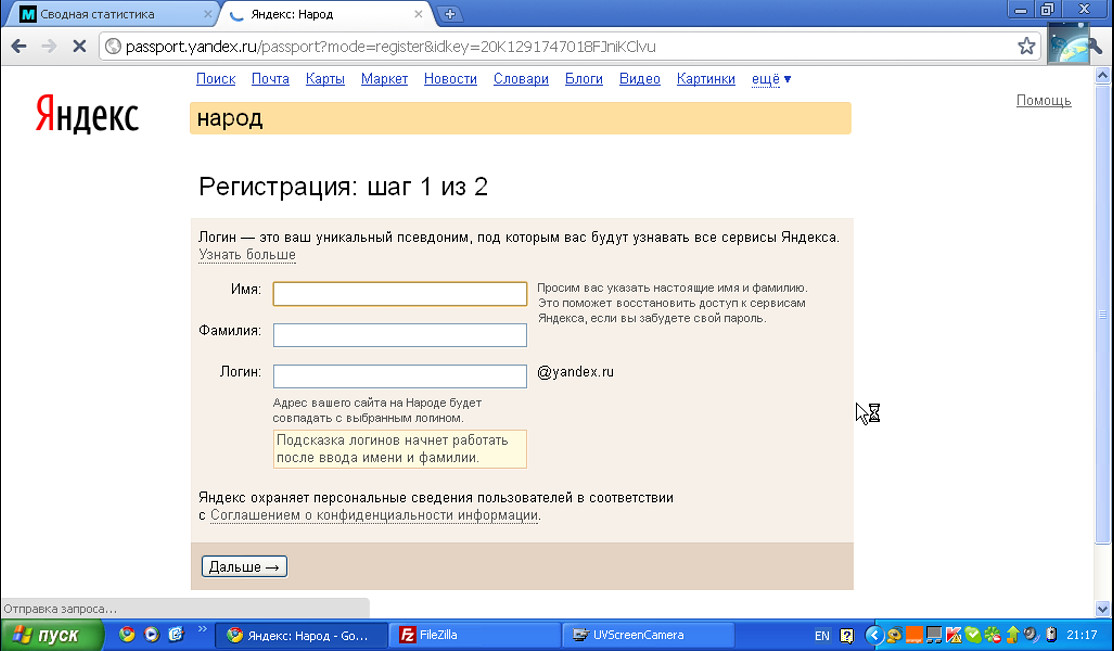The width and height of the screenshot is (1114, 651).
Task: Bookmark page with the star icon
Action: point(1025,46)
